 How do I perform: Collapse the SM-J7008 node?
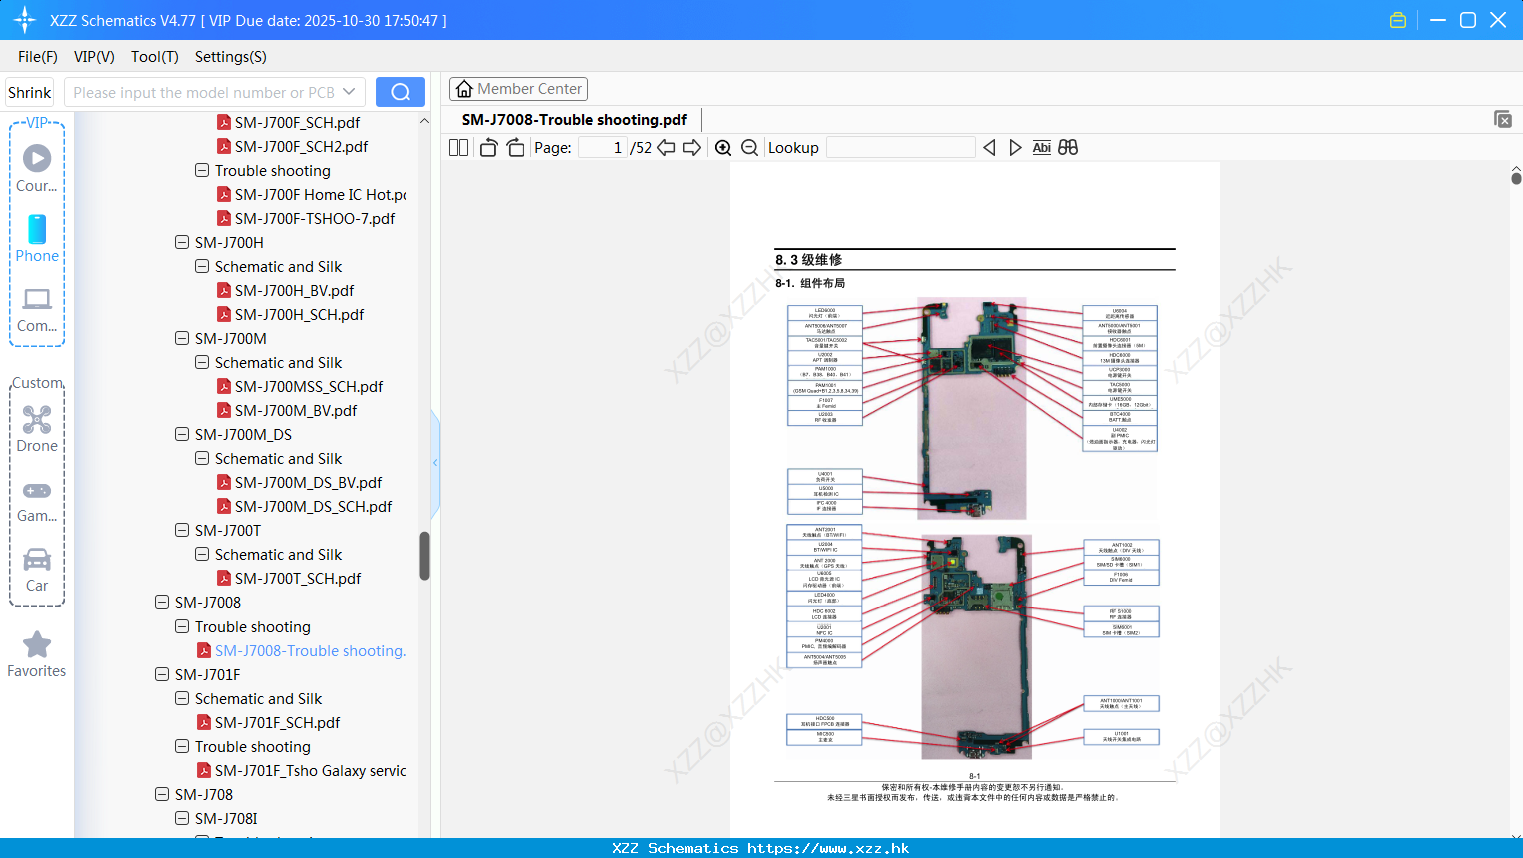(x=162, y=602)
